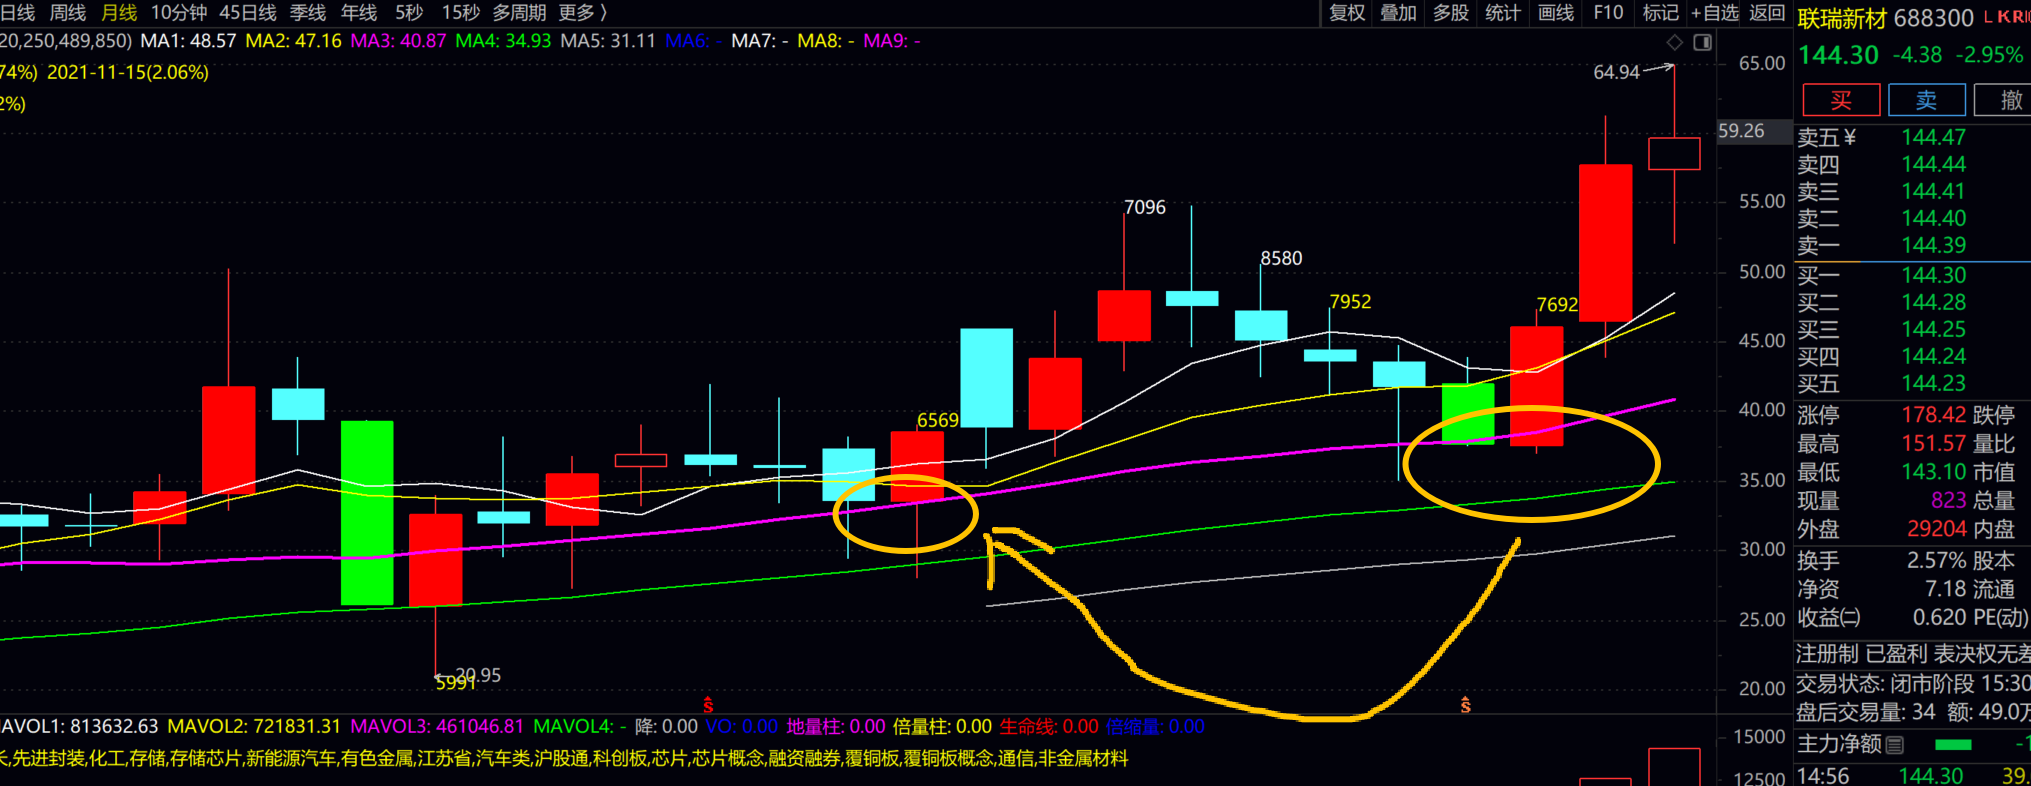Open the 存储芯片 concept tag
The image size is (2031, 786).
(x=206, y=759)
